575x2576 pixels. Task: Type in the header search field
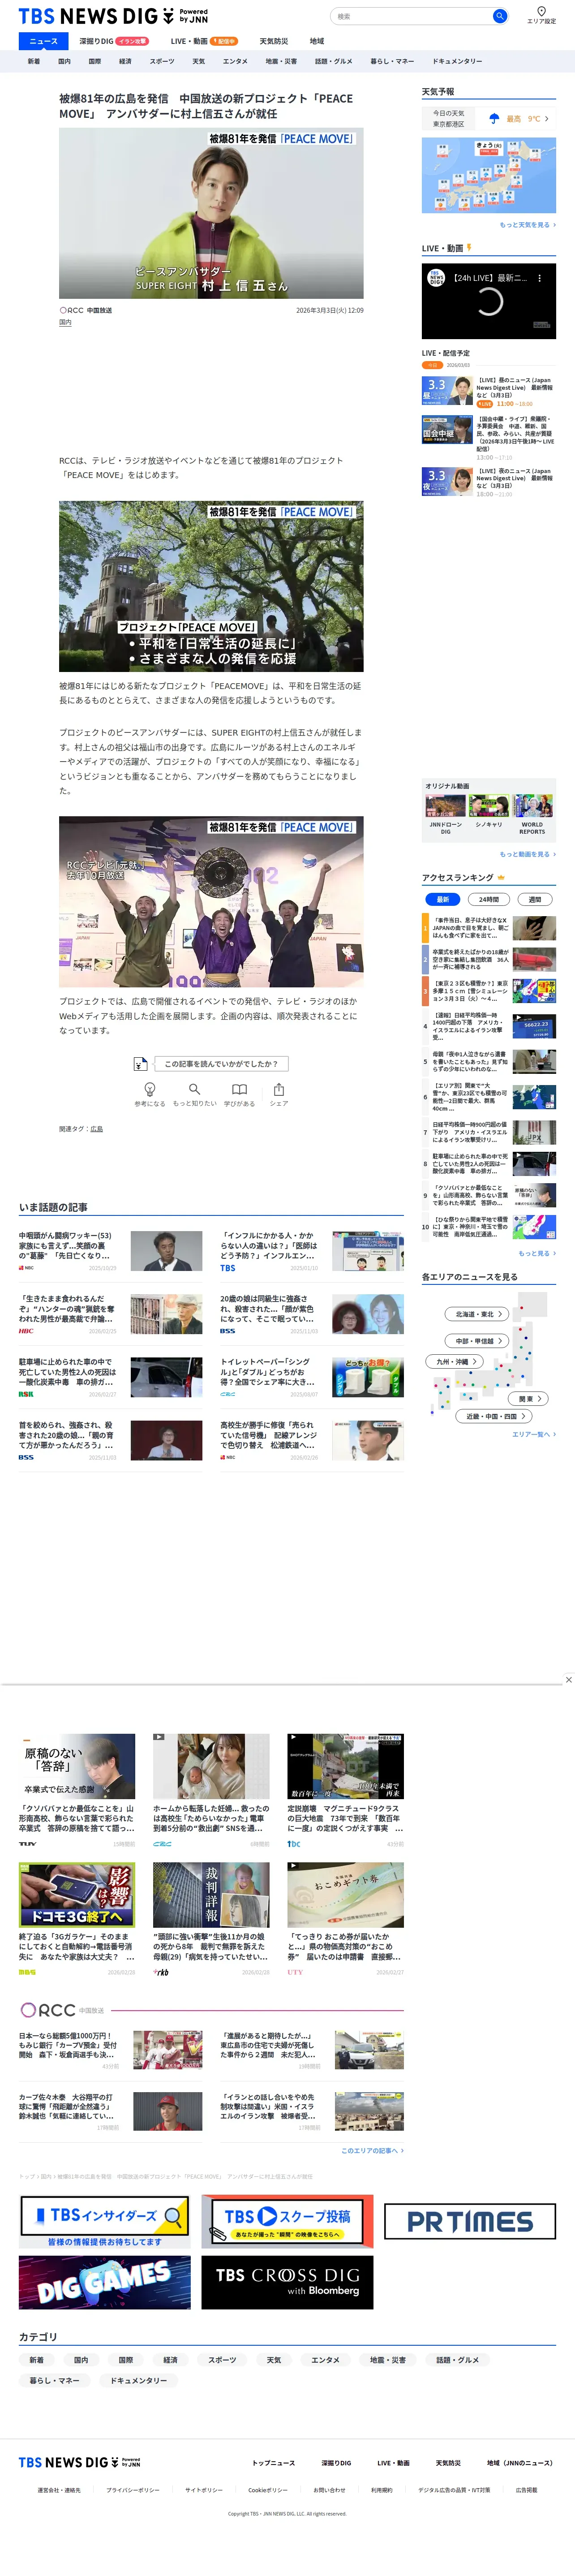[411, 16]
